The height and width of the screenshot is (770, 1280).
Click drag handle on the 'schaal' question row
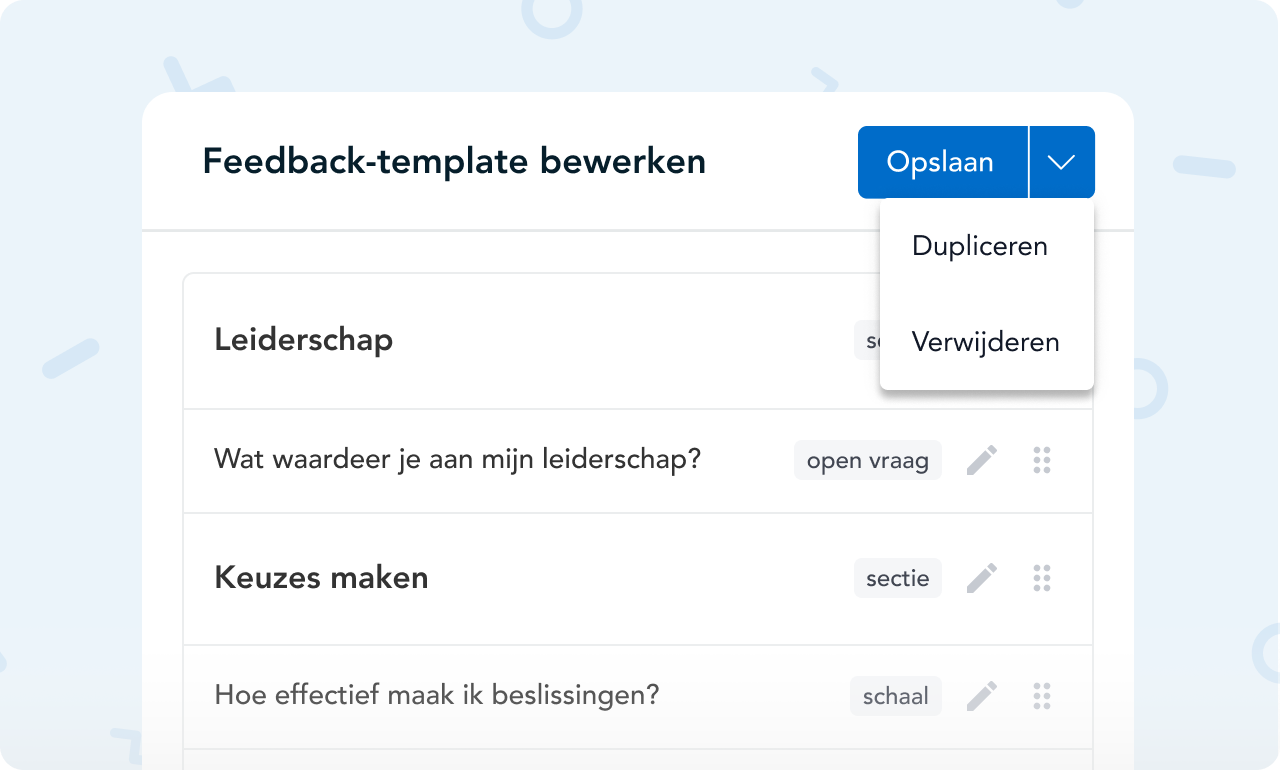point(1042,696)
